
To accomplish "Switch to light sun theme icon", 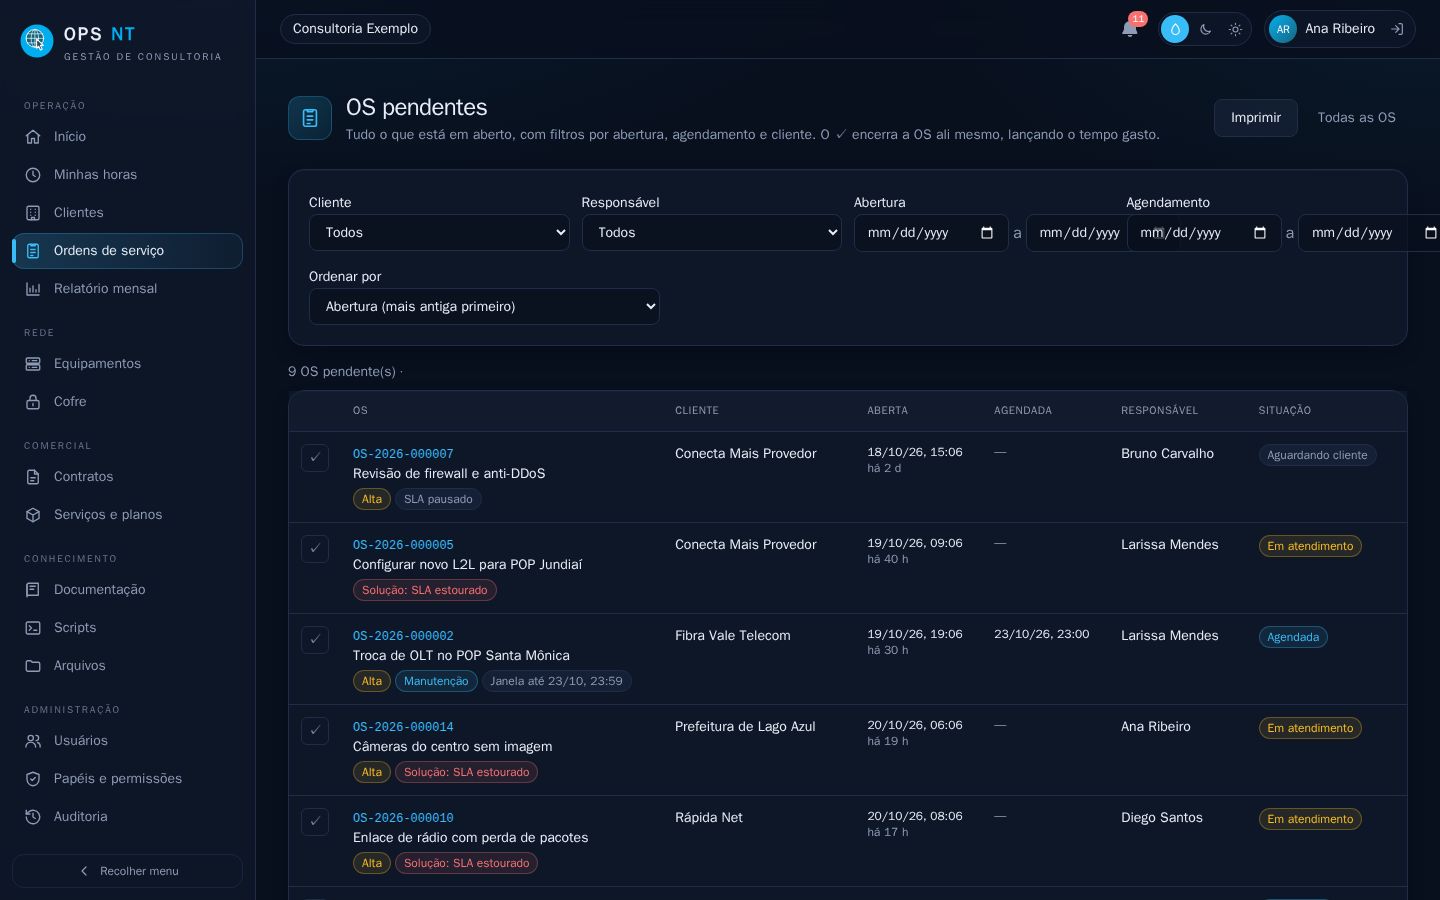I will pos(1236,29).
